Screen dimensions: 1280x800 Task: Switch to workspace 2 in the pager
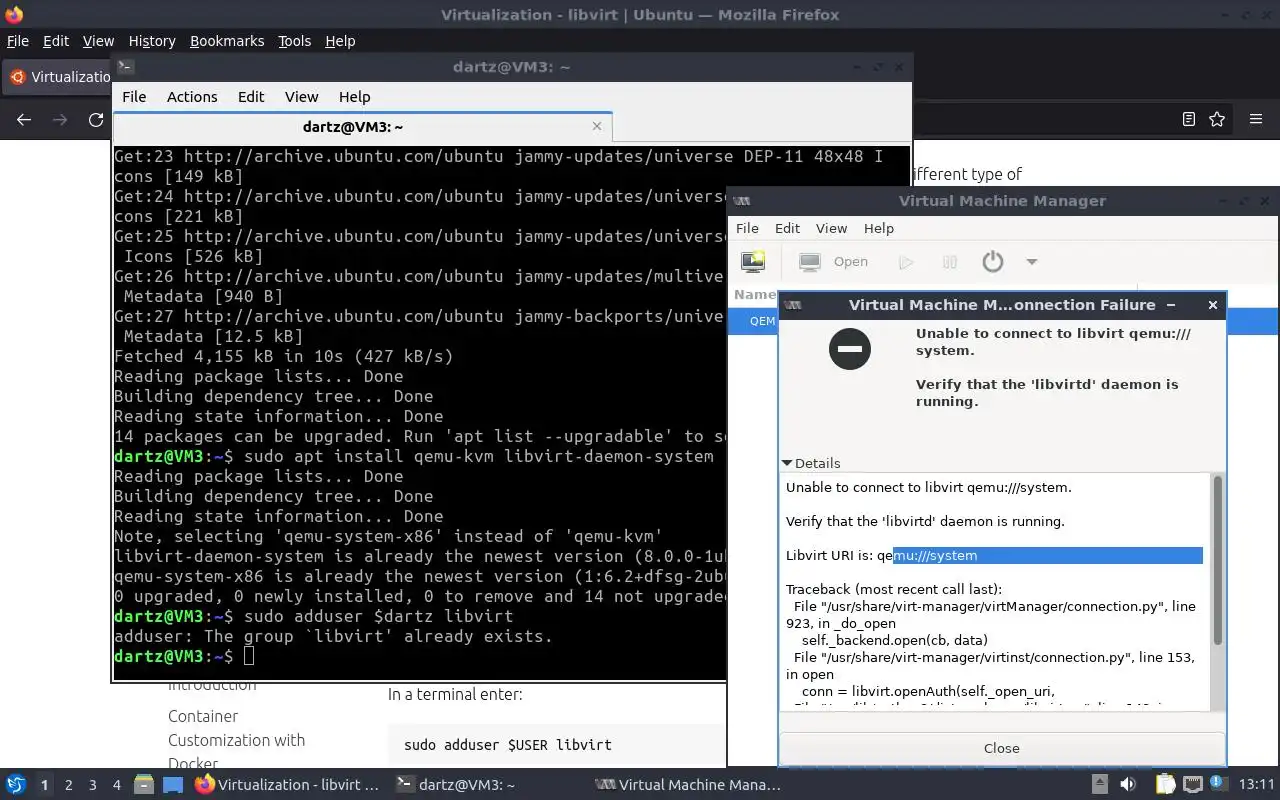pos(68,785)
